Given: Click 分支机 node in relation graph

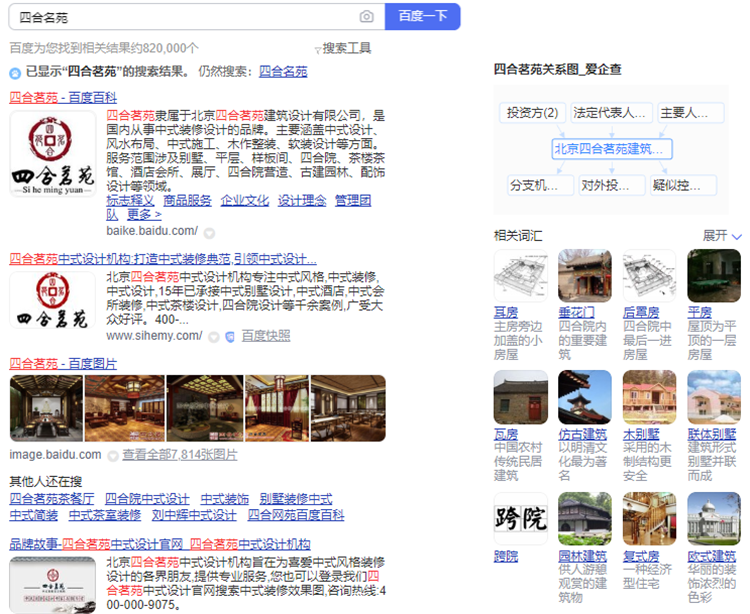Looking at the screenshot, I should click(540, 185).
